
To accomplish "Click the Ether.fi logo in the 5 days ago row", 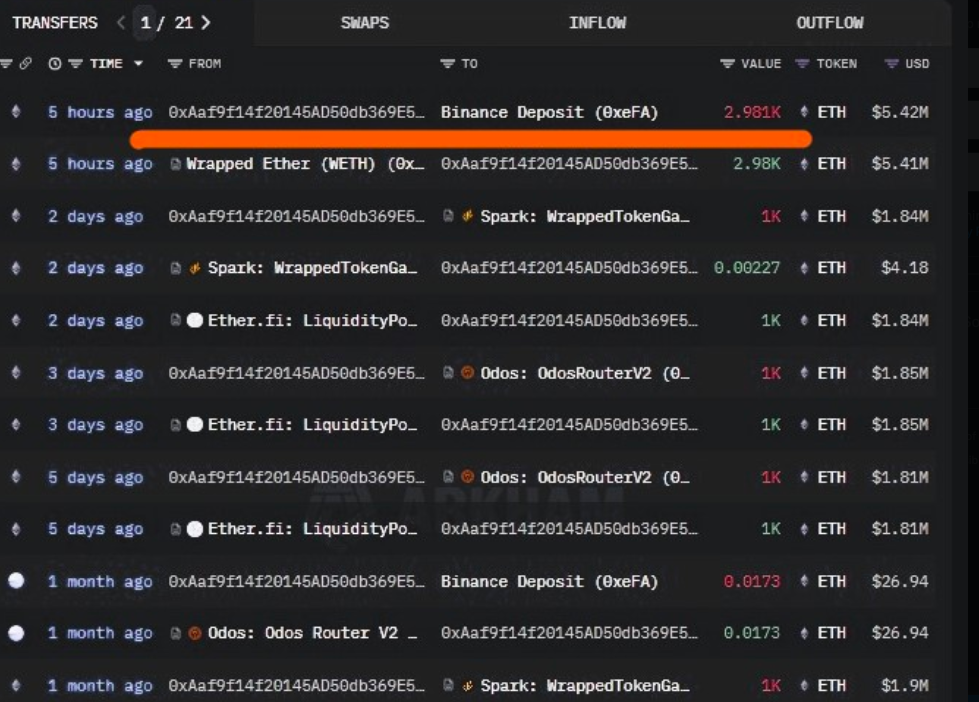I will (195, 529).
